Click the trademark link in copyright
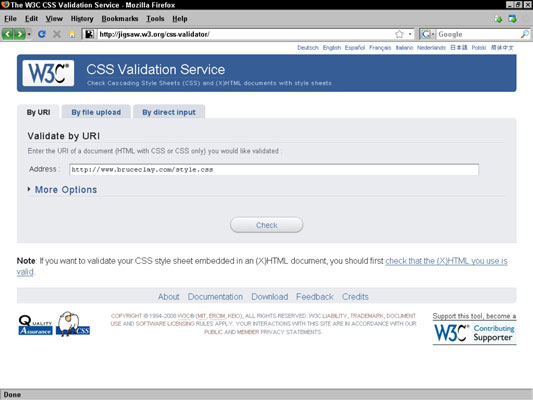The width and height of the screenshot is (533, 400). pyautogui.click(x=366, y=316)
